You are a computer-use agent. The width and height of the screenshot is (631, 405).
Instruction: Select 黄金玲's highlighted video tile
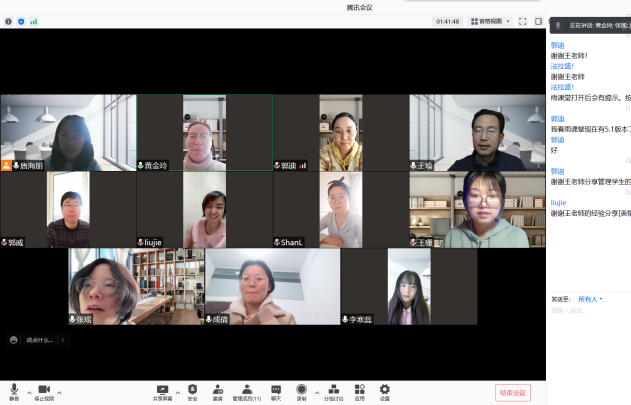point(204,132)
